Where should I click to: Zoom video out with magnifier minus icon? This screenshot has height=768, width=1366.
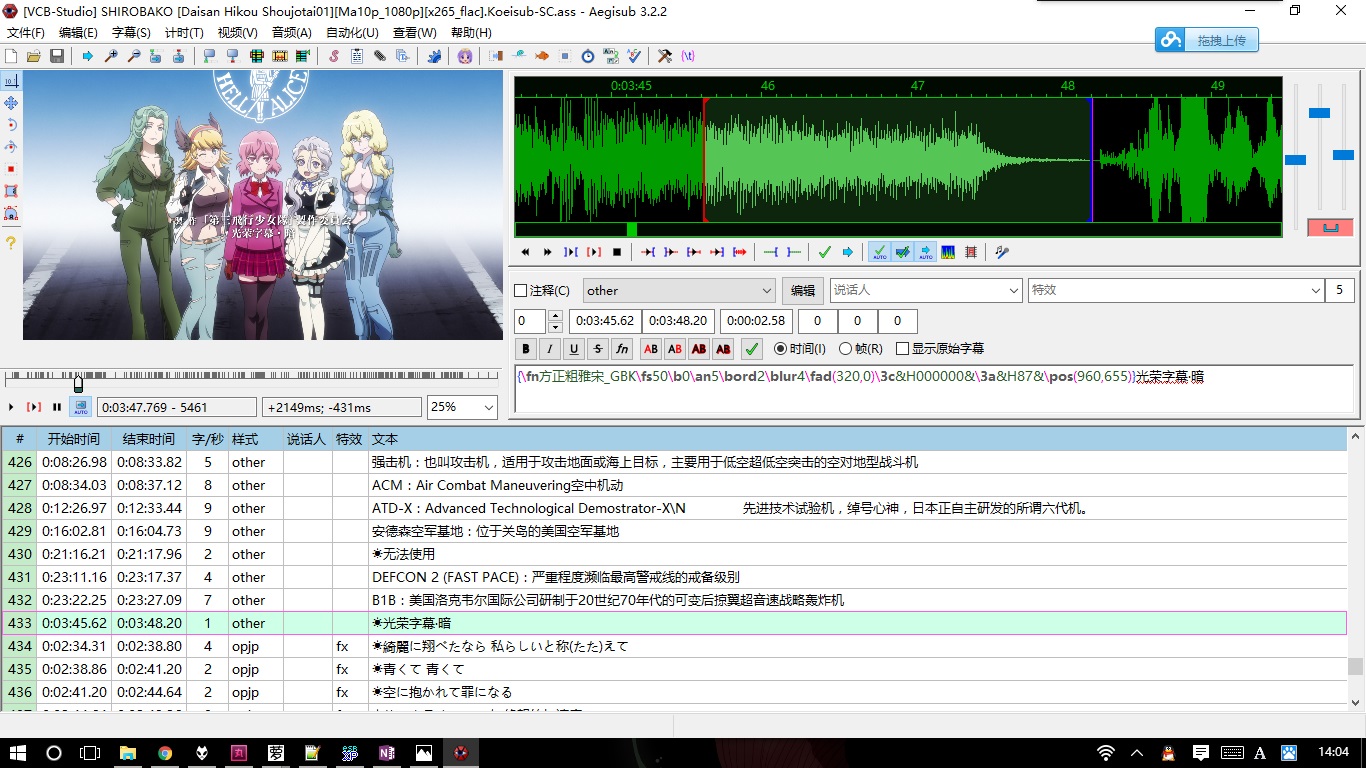tap(134, 56)
